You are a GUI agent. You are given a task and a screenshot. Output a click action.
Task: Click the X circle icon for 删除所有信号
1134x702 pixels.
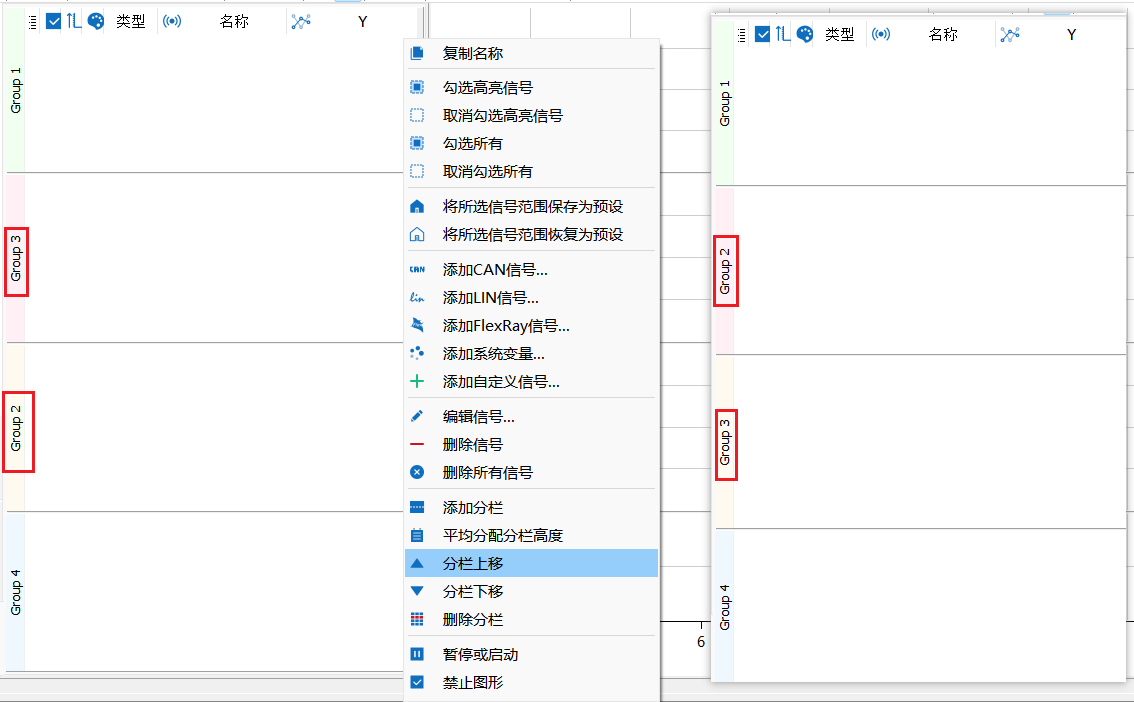tap(417, 472)
